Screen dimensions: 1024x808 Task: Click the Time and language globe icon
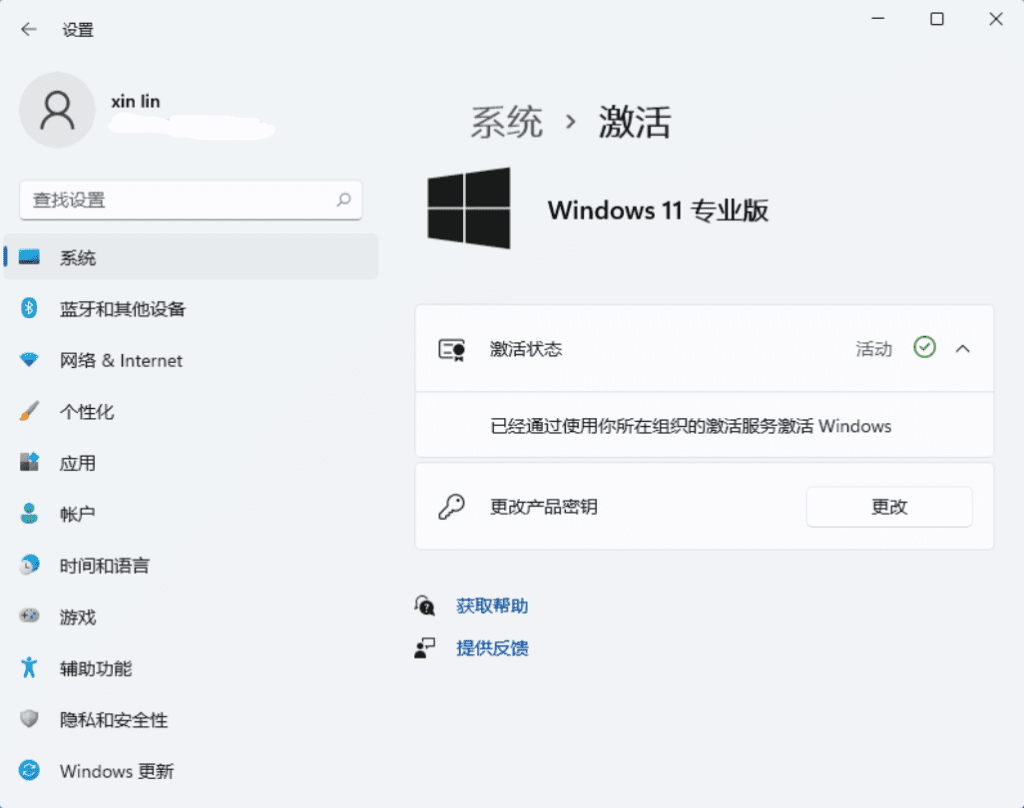coord(29,565)
